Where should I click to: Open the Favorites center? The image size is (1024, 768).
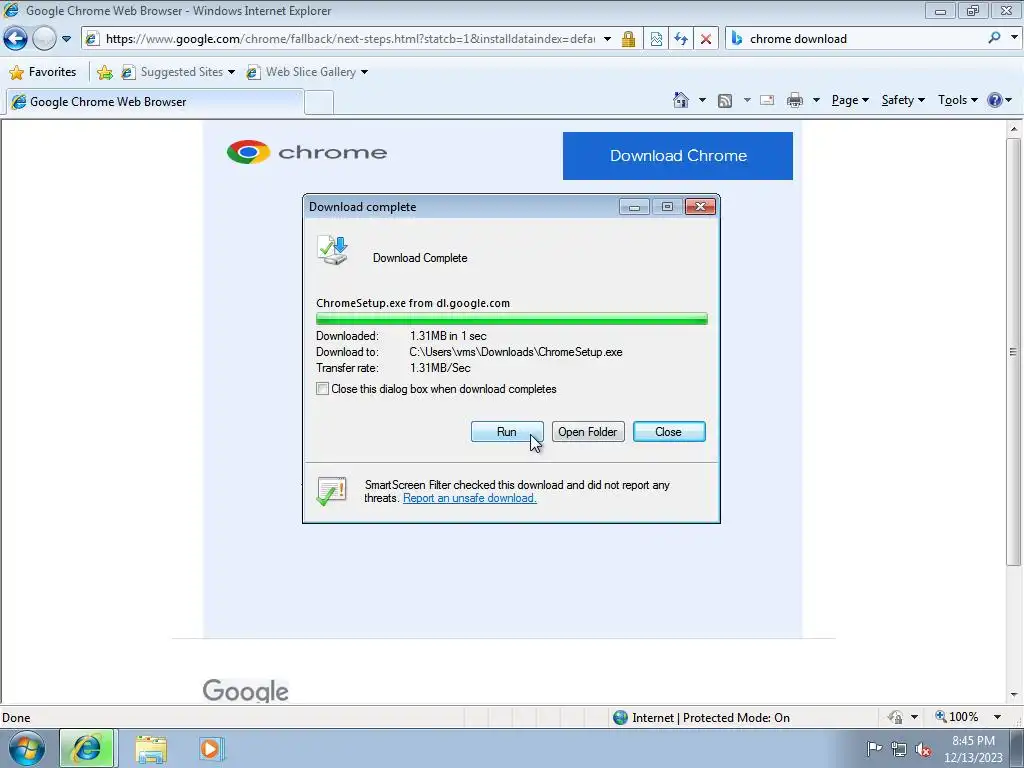[x=43, y=72]
